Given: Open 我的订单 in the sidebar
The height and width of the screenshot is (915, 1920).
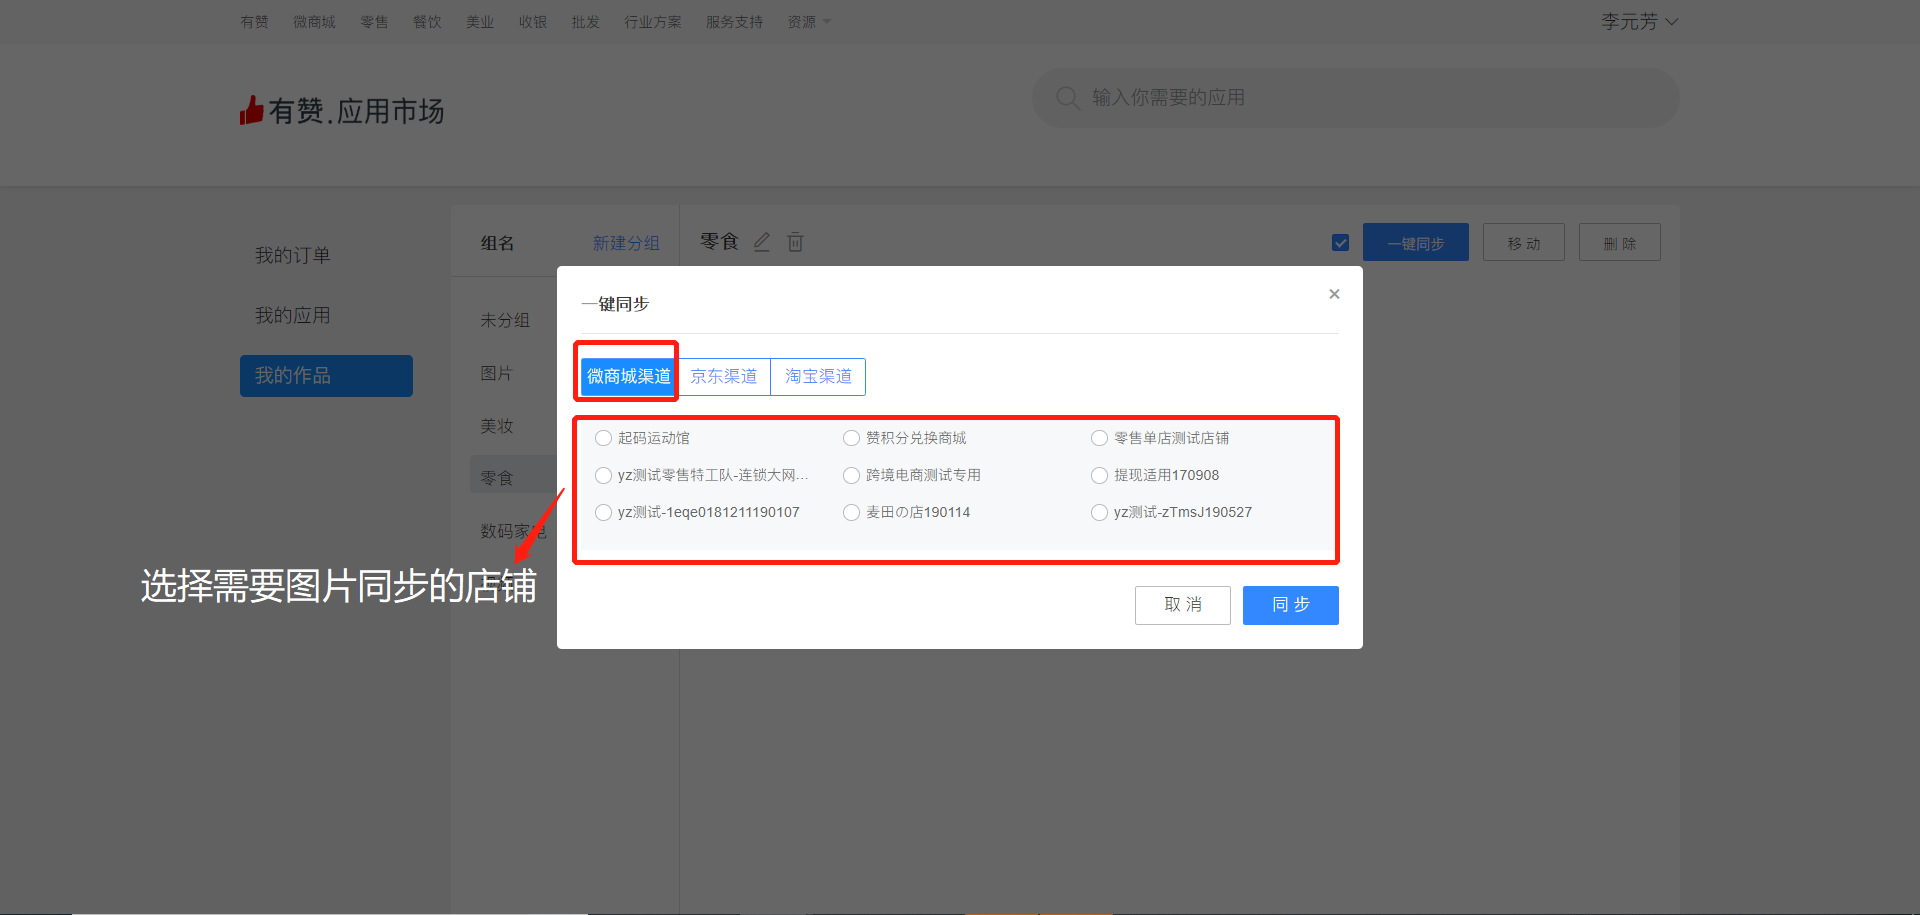Looking at the screenshot, I should [x=292, y=255].
